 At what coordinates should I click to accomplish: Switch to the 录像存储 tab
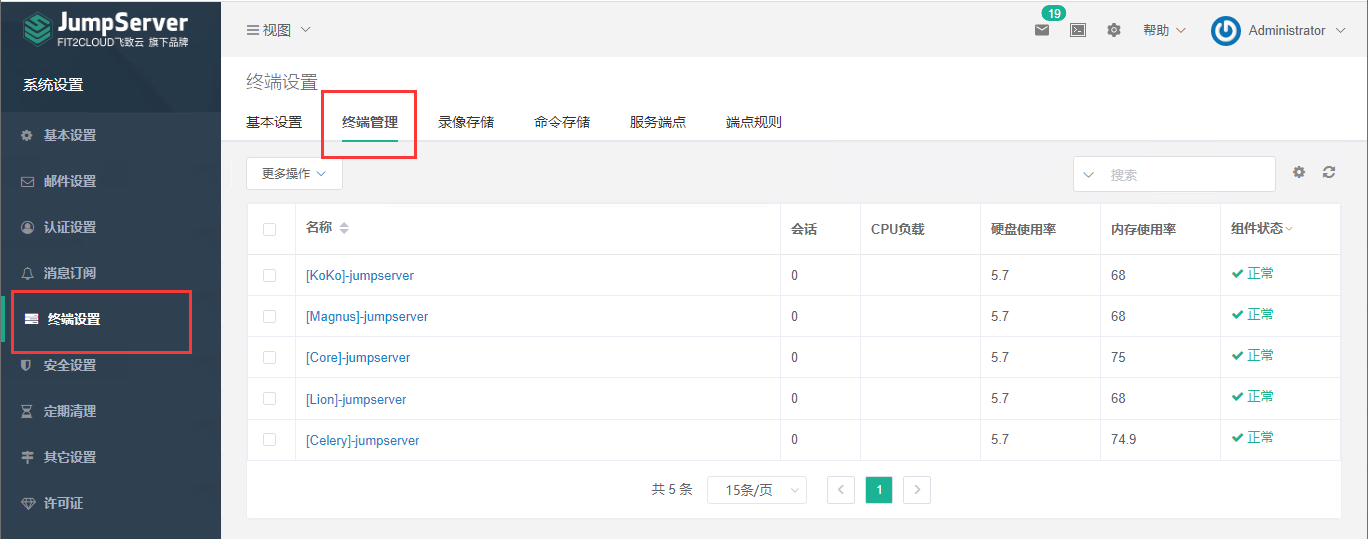pyautogui.click(x=466, y=122)
